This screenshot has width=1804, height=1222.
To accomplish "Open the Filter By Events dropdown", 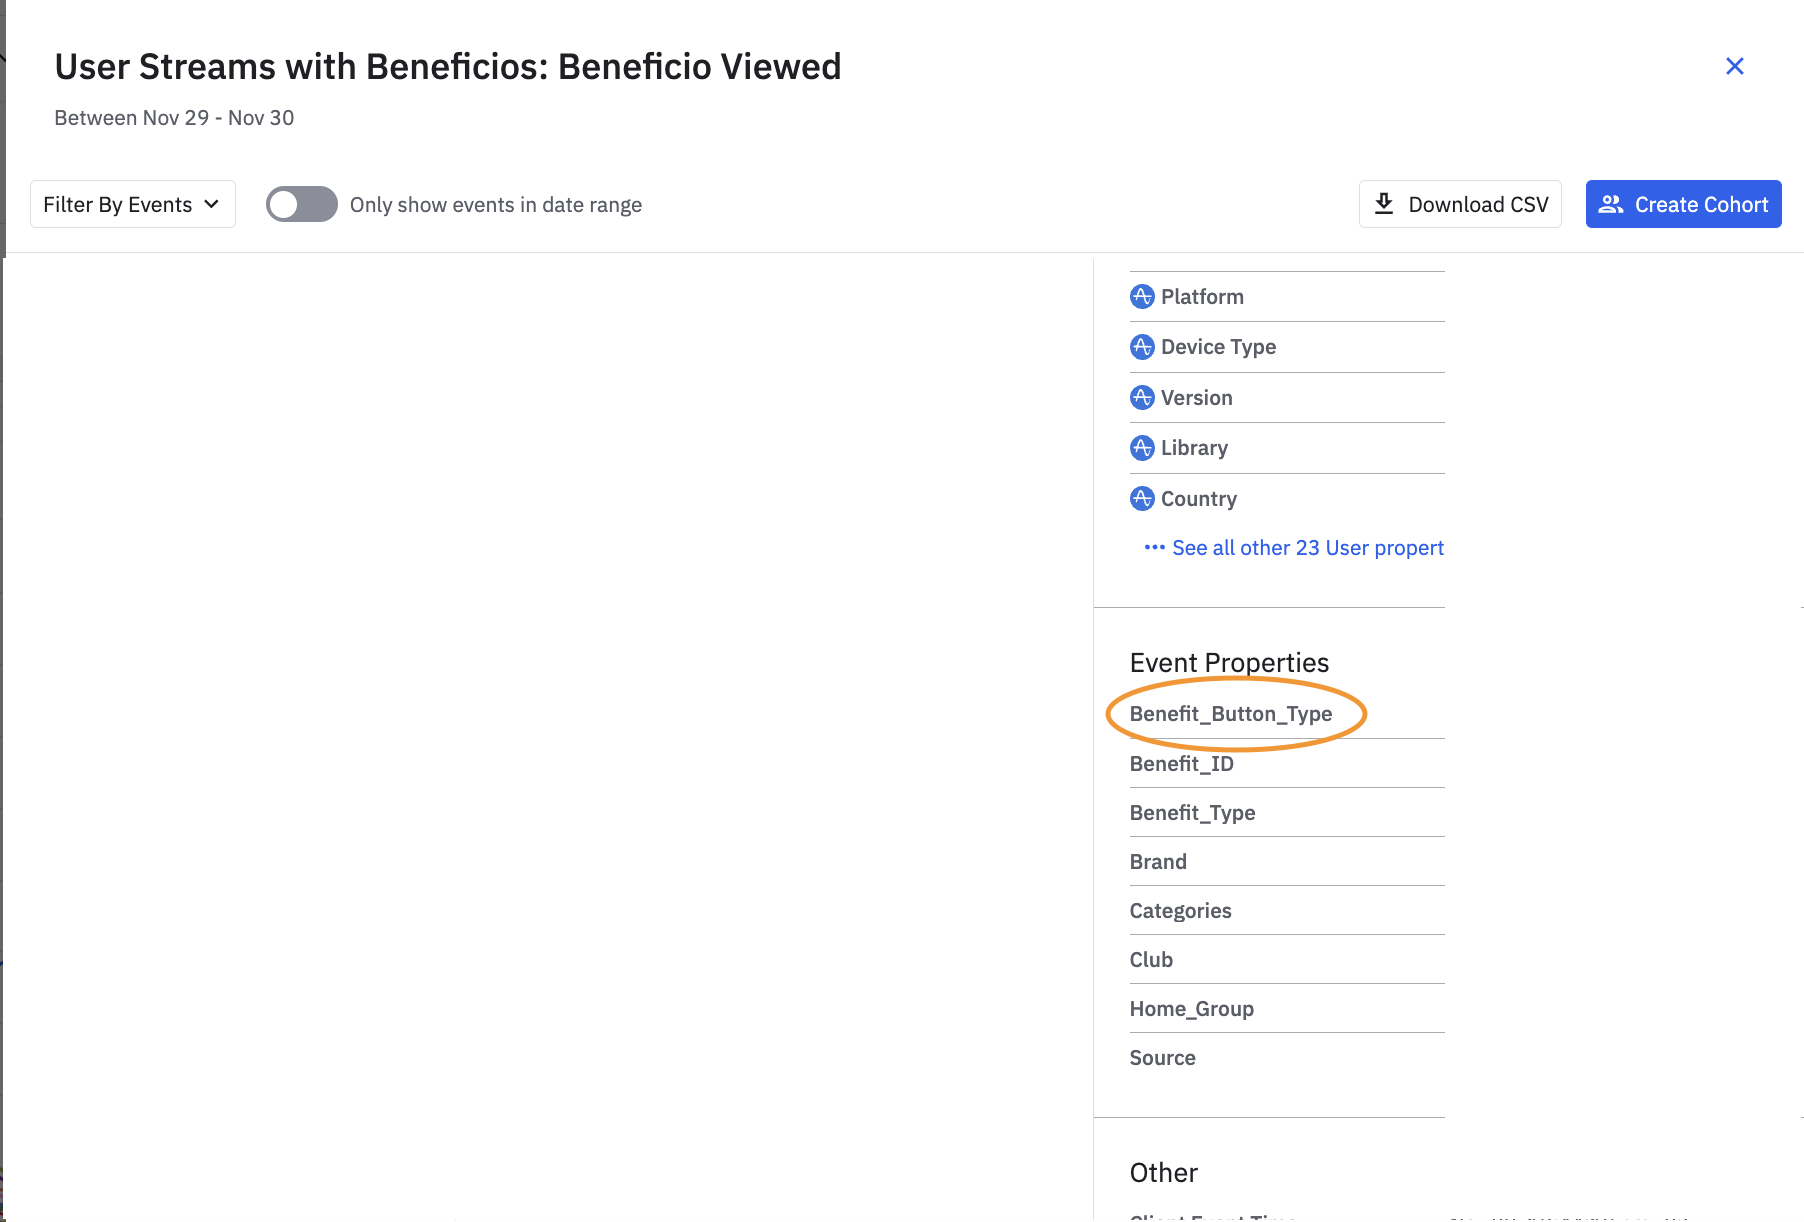I will pos(132,204).
